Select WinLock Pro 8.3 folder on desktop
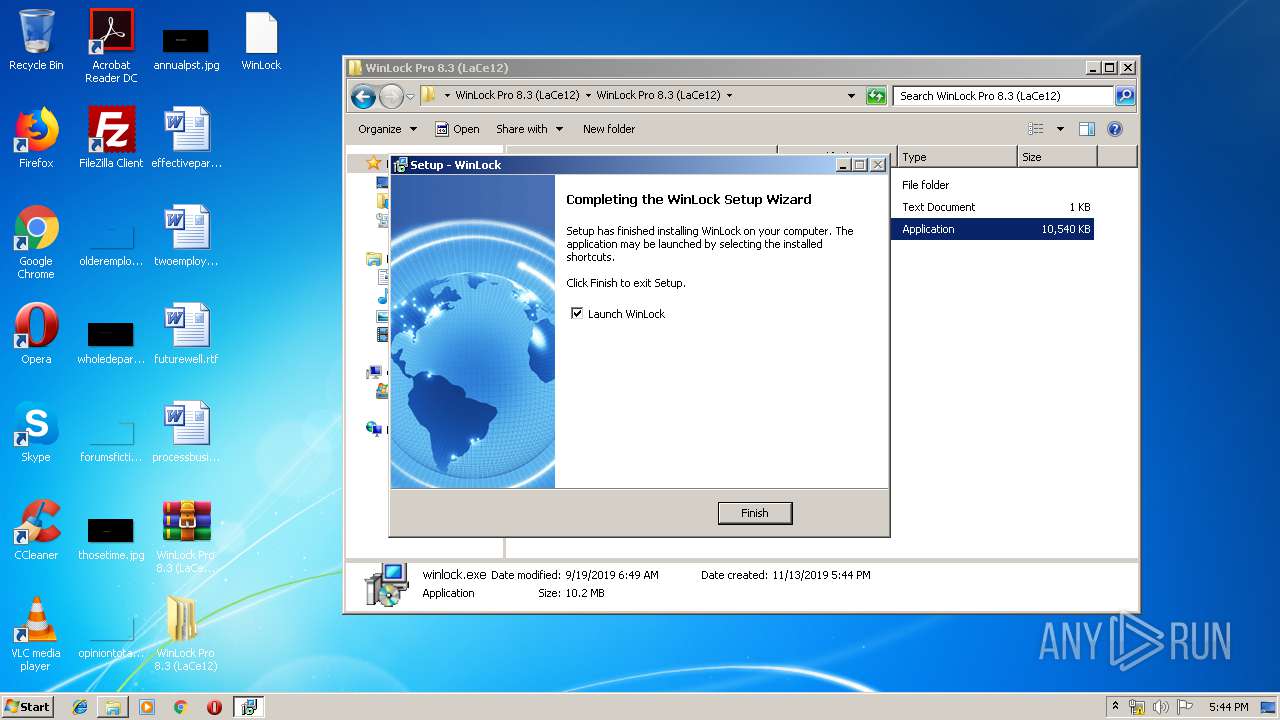Screen dimensions: 1280x720 point(186,635)
